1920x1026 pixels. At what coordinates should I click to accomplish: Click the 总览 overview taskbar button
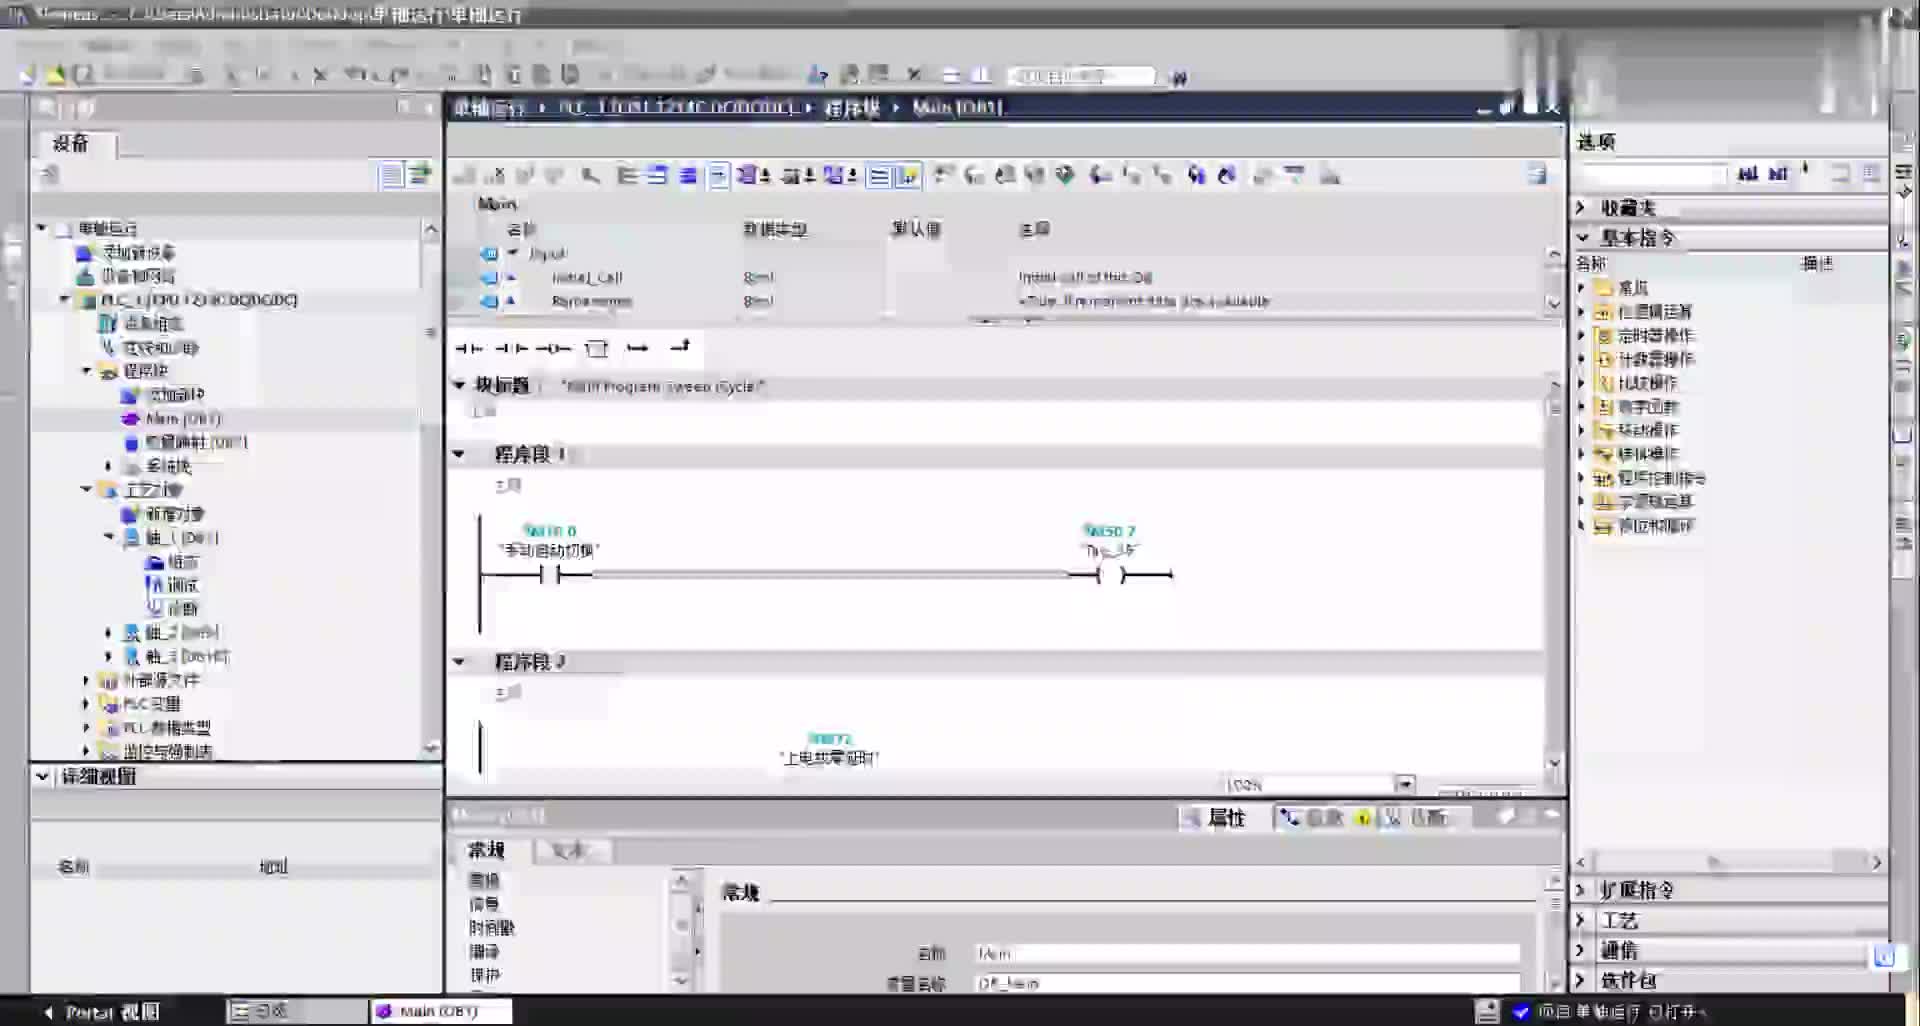tap(296, 1012)
